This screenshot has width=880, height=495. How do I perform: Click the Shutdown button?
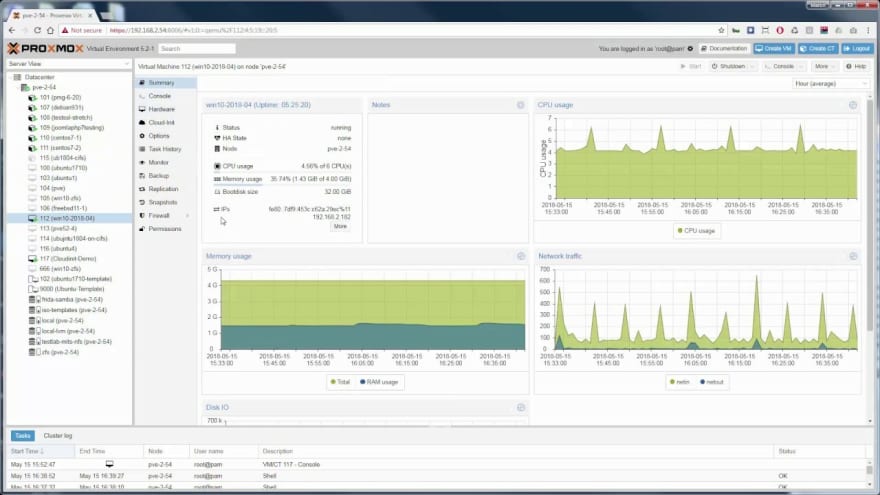point(732,66)
